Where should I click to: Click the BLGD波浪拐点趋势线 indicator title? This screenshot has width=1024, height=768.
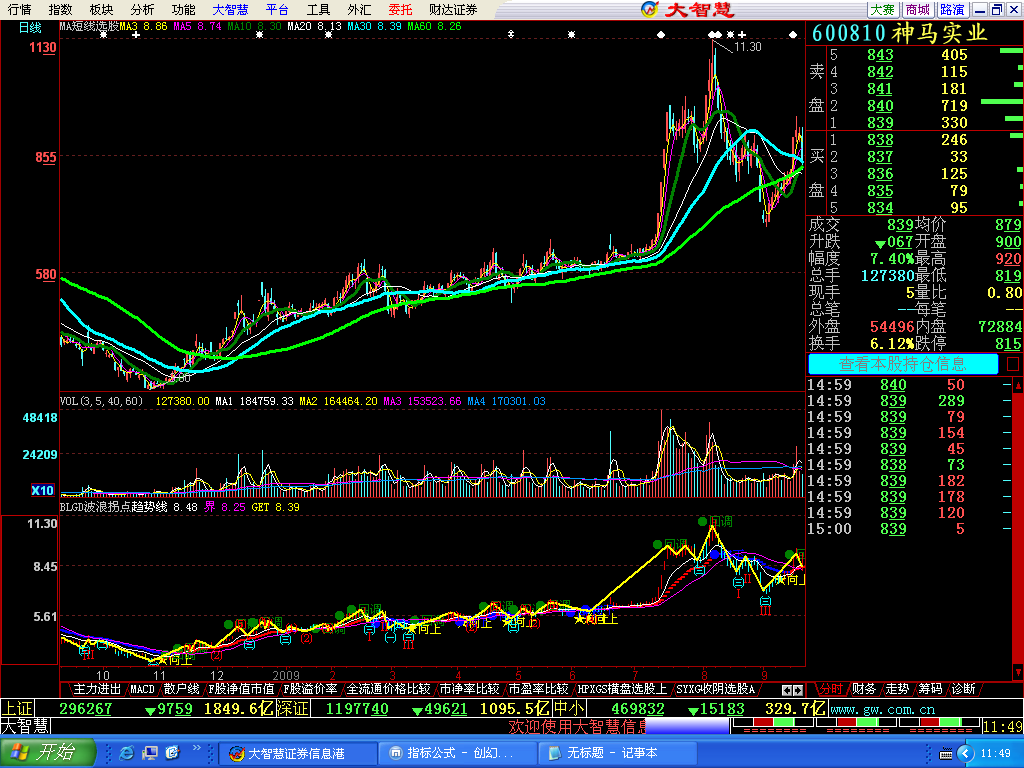[114, 507]
